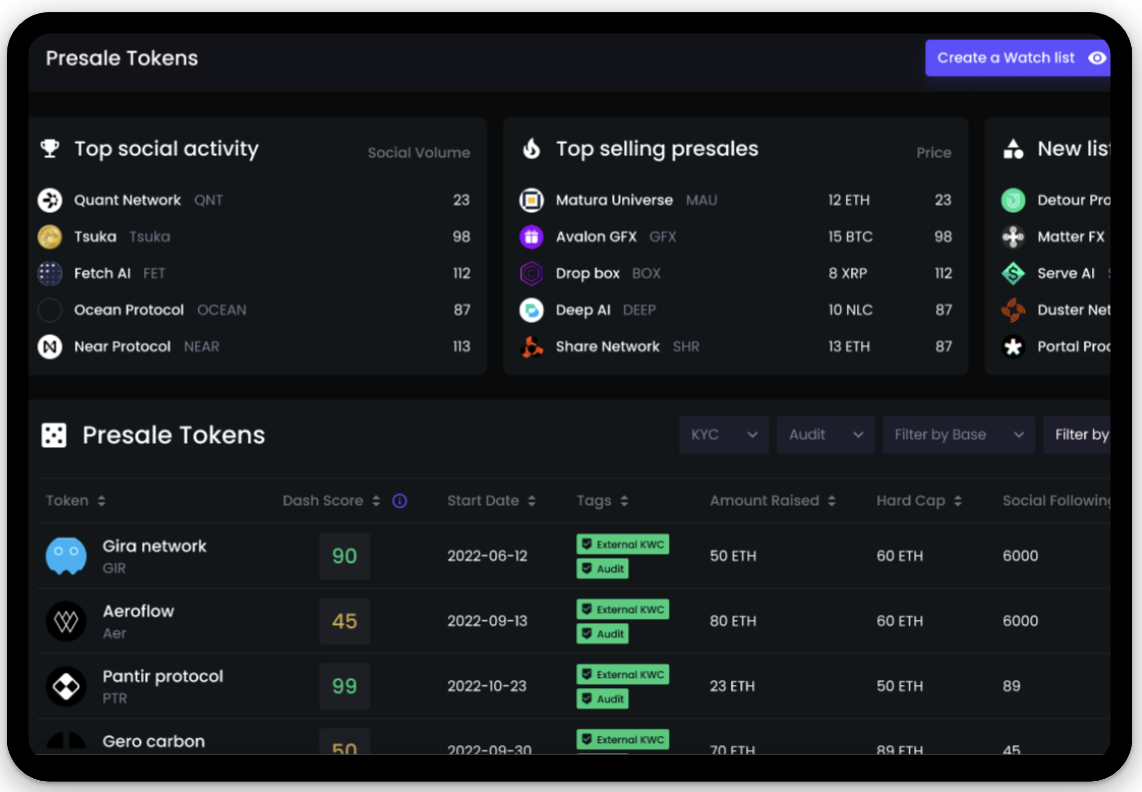
Task: Click the Tsuka token name
Action: point(95,237)
